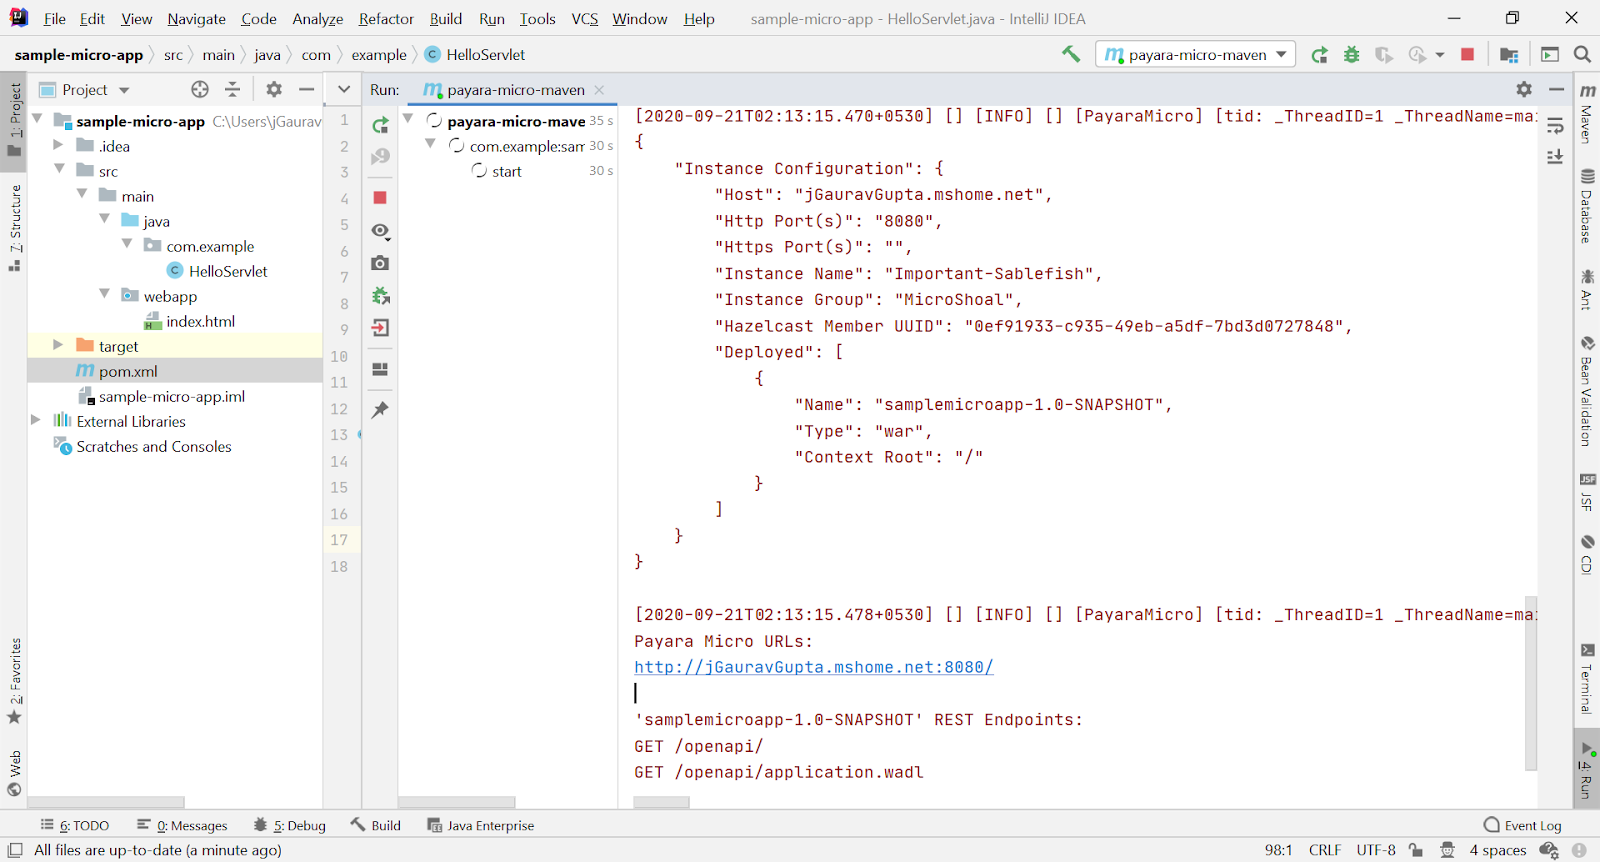Open Java Enterprise tool window

pos(481,825)
